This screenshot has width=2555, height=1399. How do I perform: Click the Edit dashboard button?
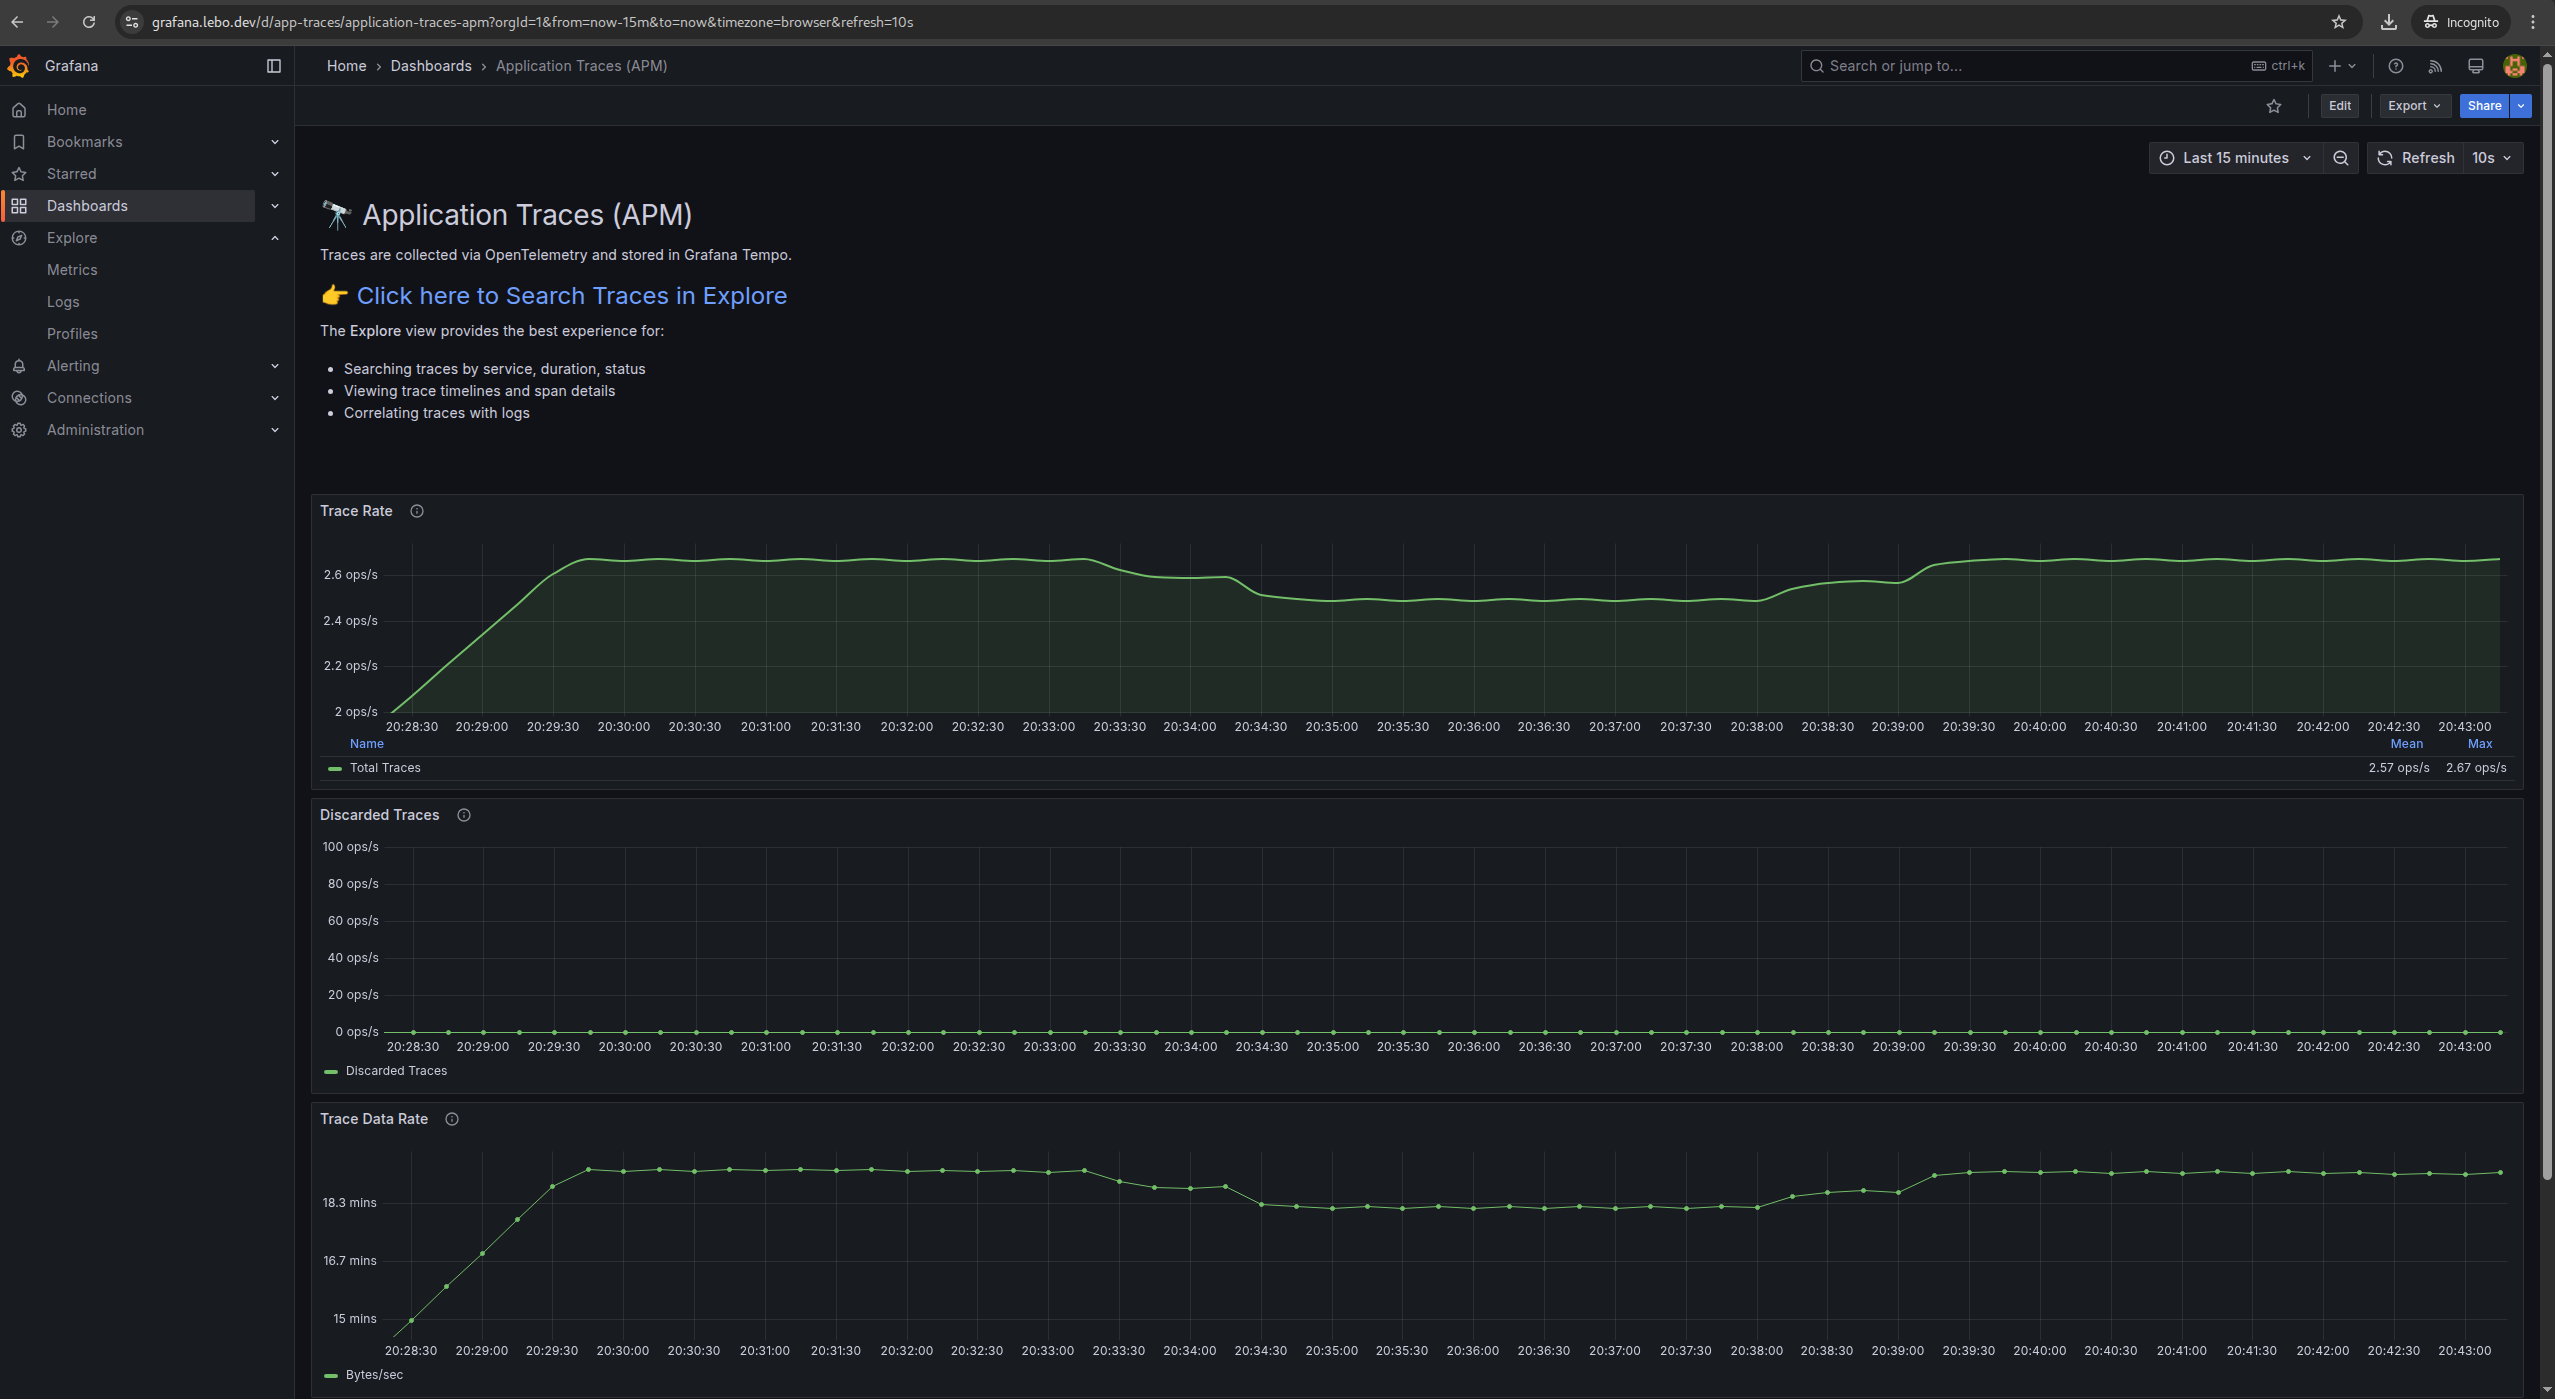click(2339, 106)
